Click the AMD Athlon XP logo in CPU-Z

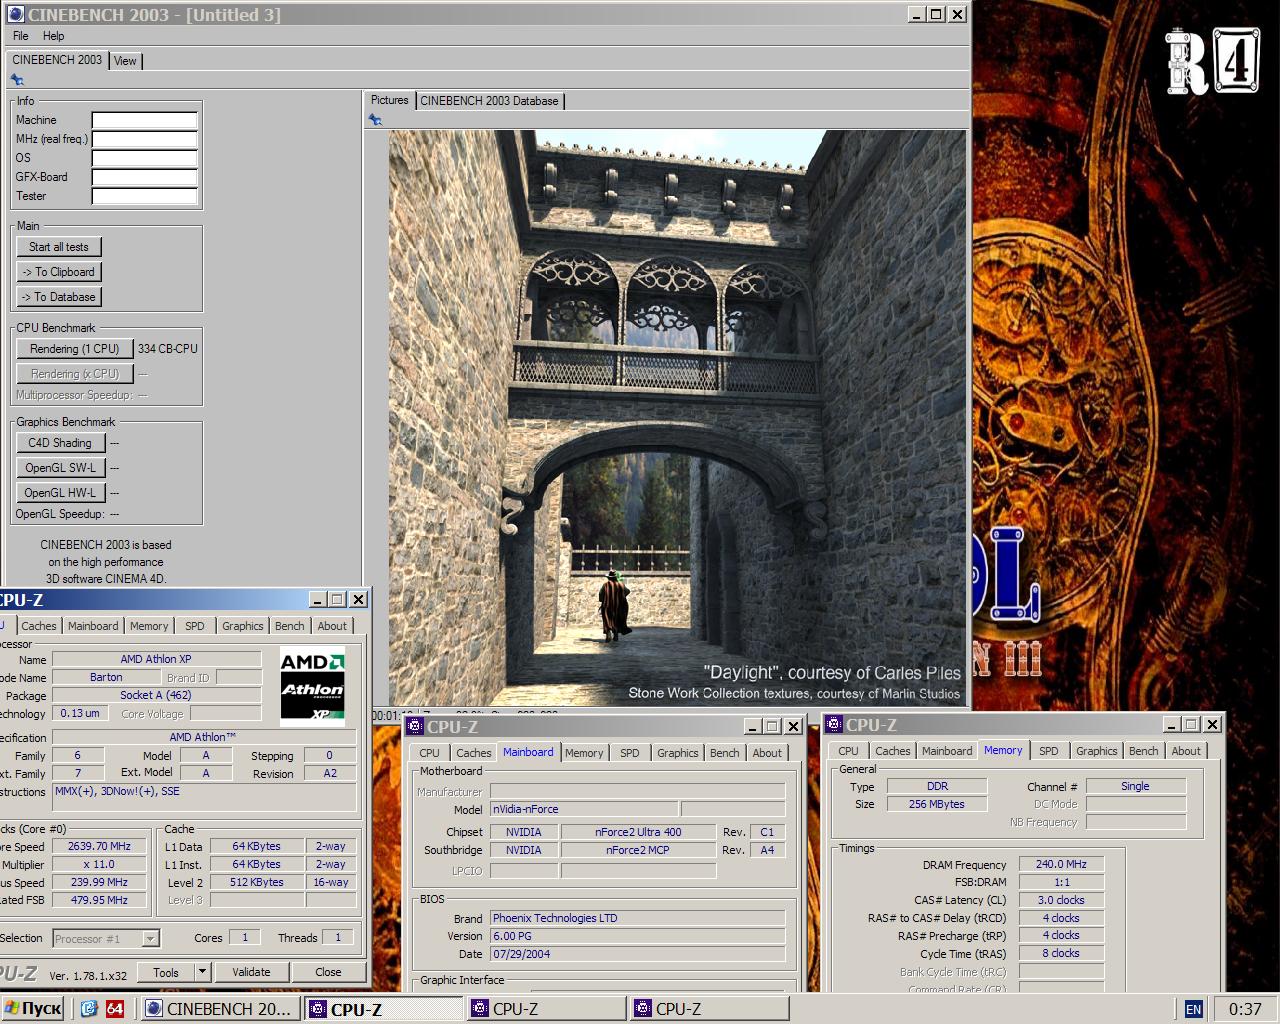pos(312,686)
